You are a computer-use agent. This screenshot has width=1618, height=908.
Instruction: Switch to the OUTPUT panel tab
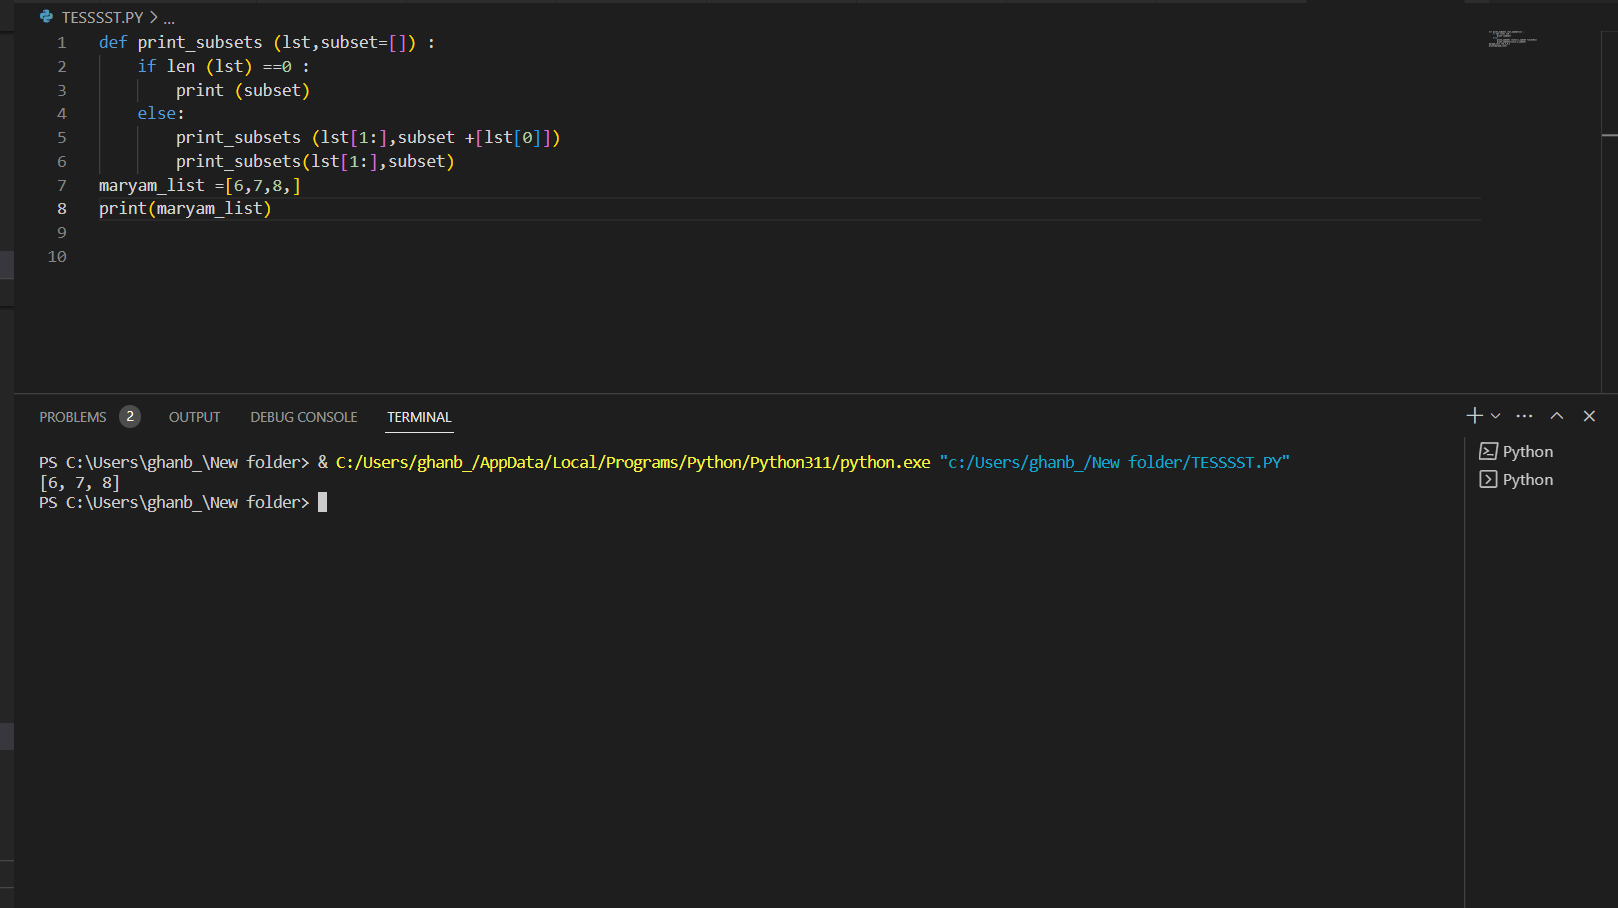pos(194,417)
